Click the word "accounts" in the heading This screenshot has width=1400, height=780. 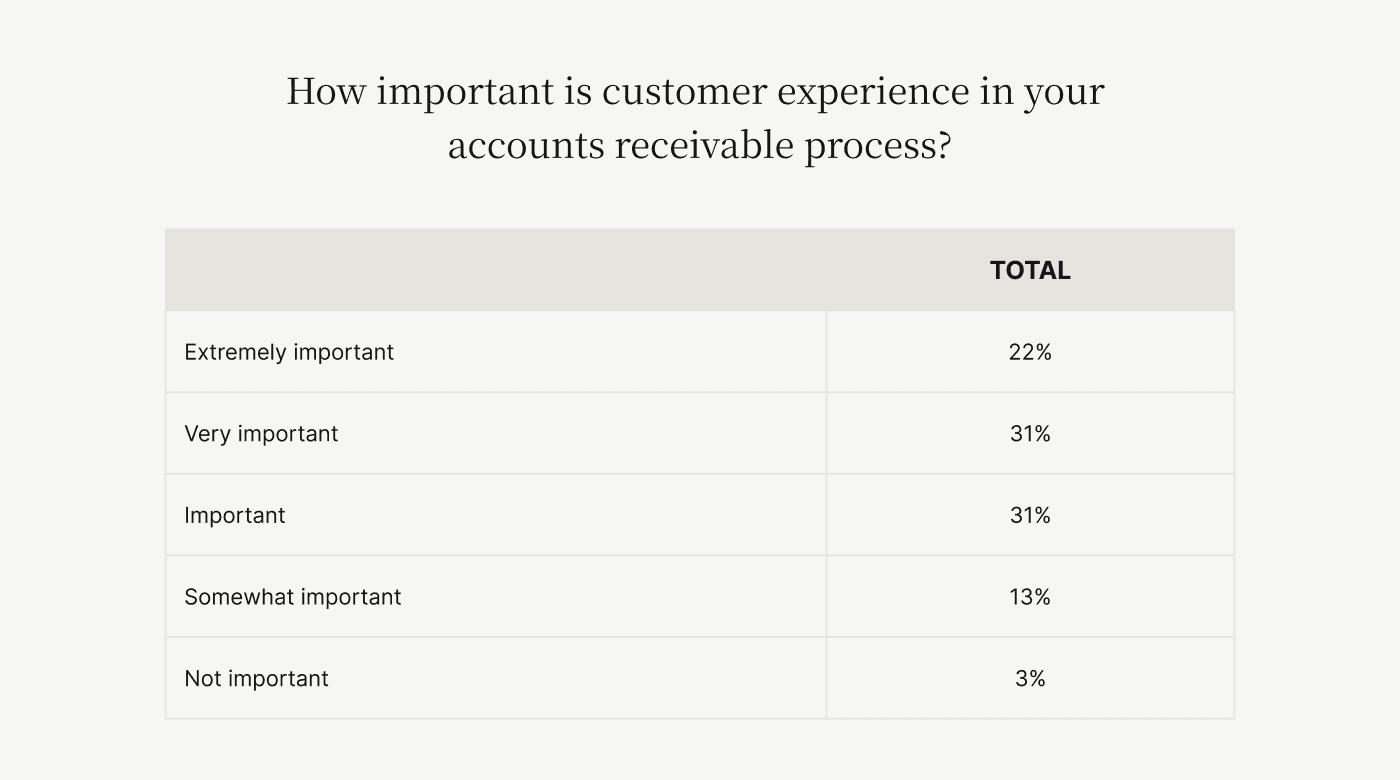pyautogui.click(x=525, y=146)
